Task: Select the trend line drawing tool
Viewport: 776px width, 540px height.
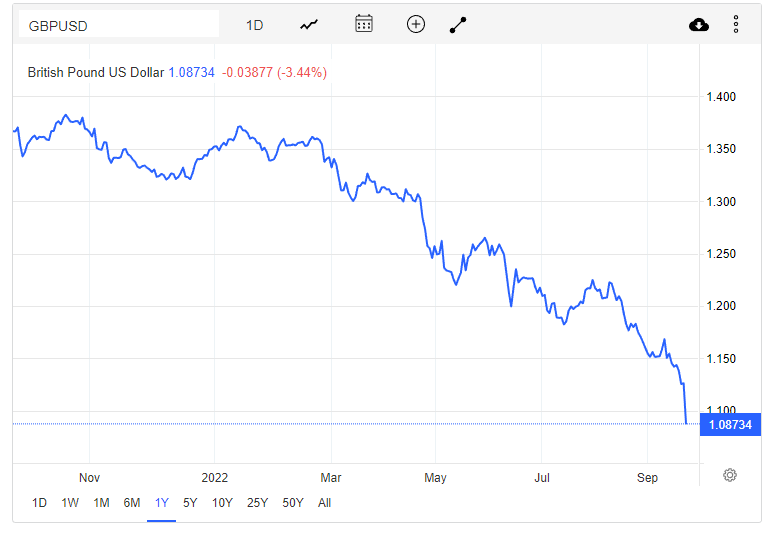Action: [459, 25]
